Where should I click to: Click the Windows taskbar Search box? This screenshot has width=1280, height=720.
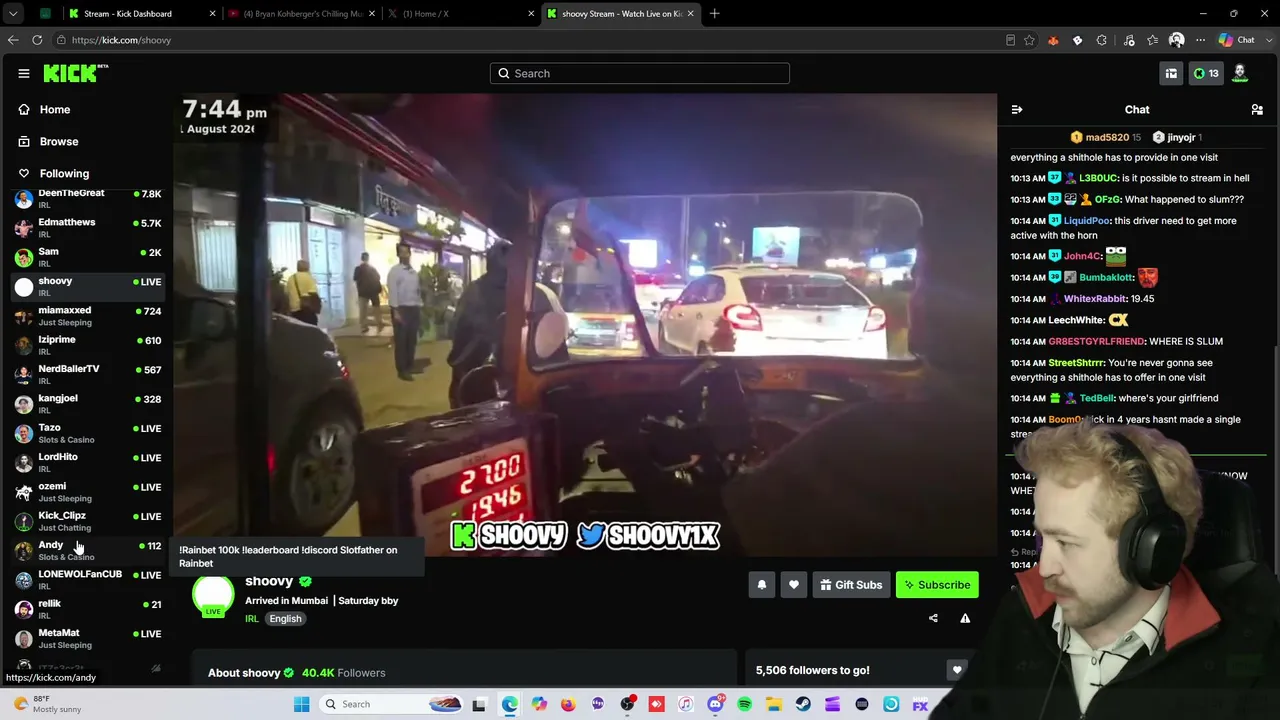point(392,704)
